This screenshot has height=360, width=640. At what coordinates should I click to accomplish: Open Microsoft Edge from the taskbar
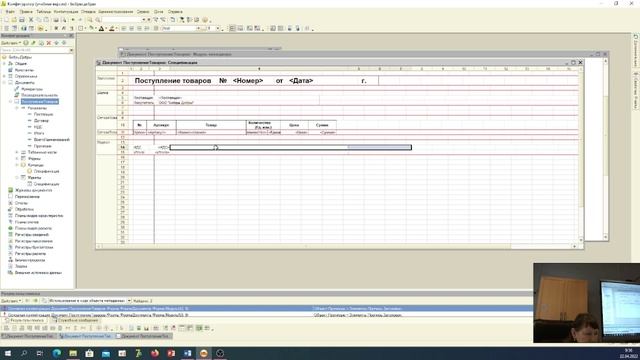pos(56,353)
